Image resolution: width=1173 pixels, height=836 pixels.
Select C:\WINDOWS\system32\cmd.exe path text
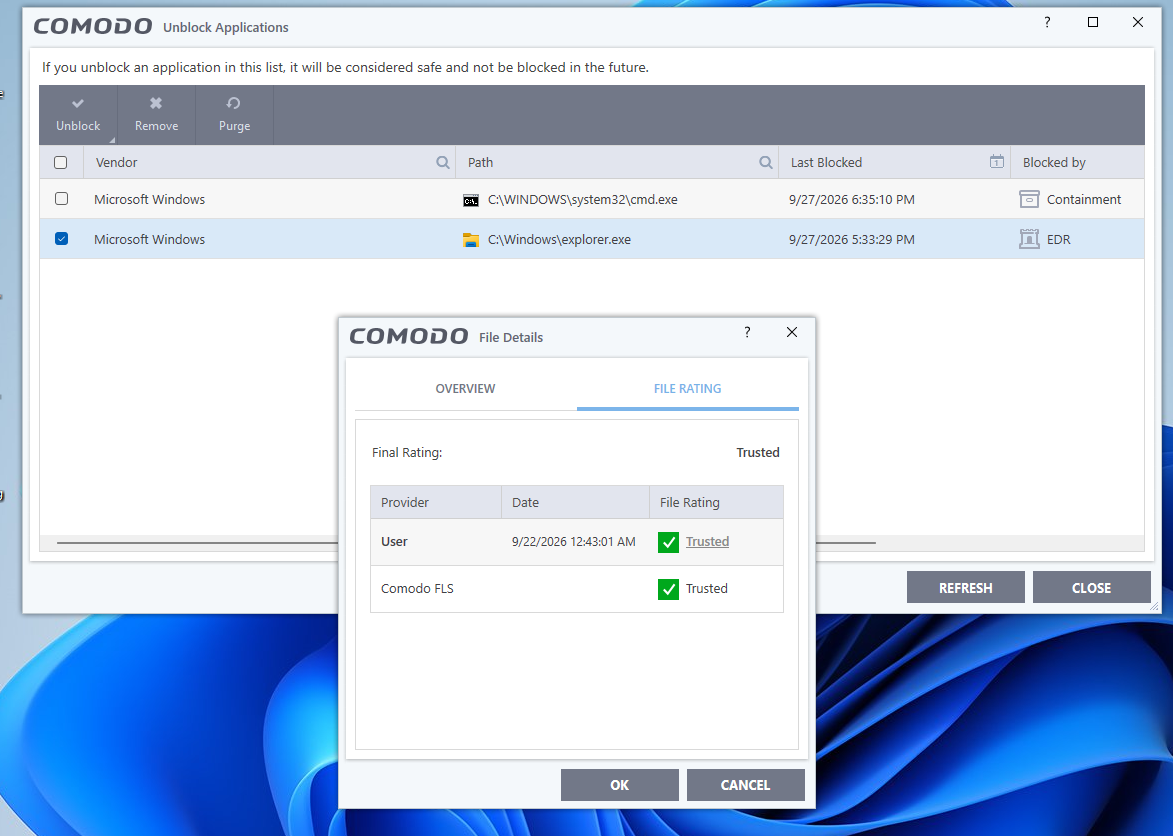tap(583, 200)
